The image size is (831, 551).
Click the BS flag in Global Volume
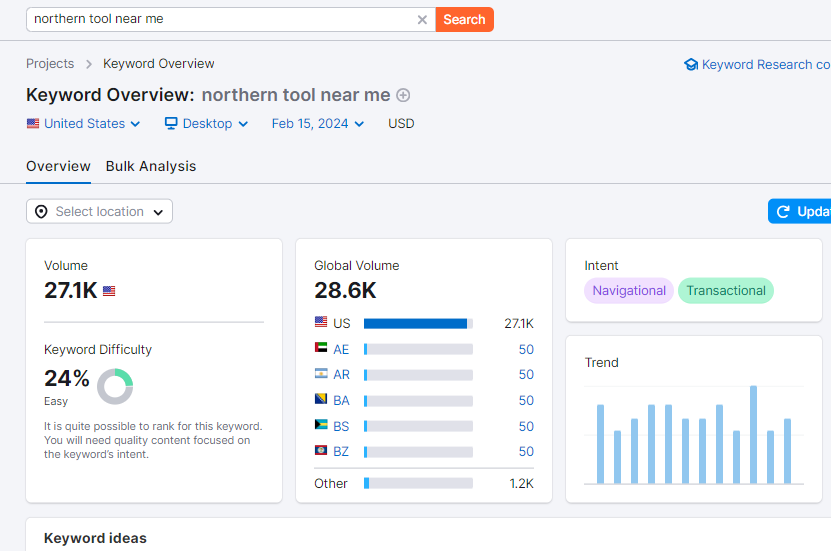tap(321, 424)
